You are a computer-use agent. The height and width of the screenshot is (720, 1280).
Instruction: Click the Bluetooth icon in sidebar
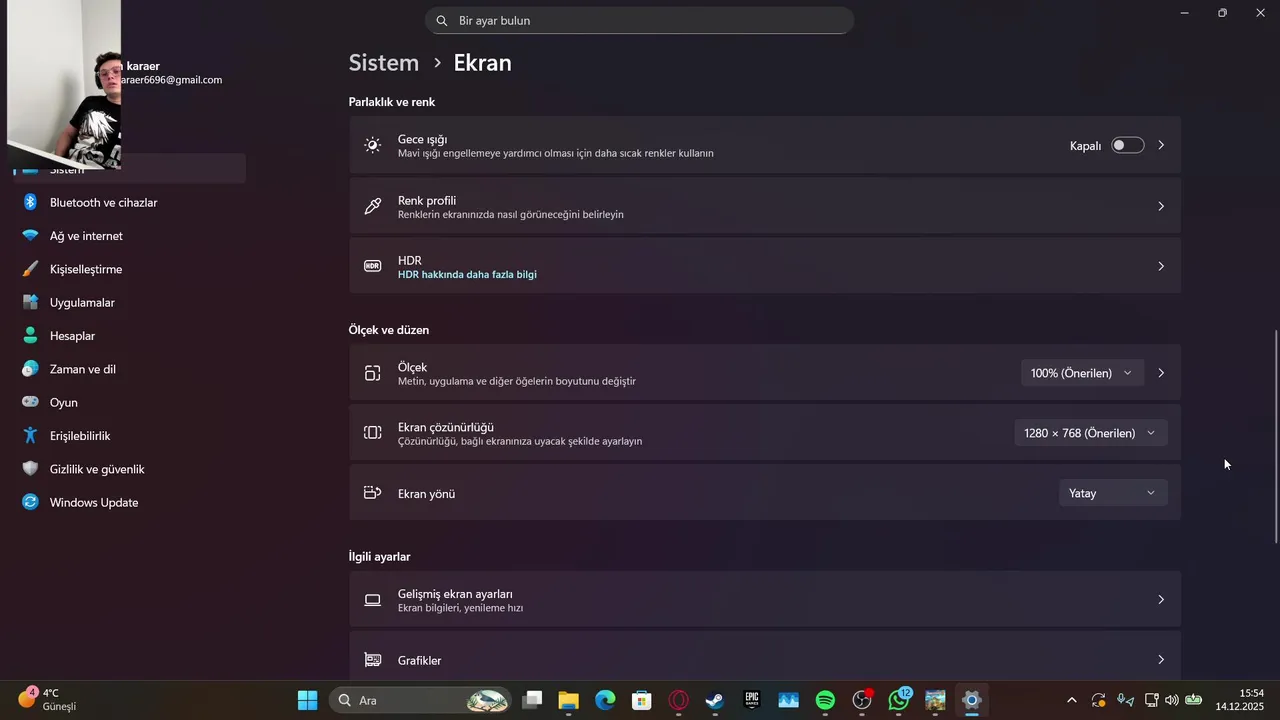point(30,202)
